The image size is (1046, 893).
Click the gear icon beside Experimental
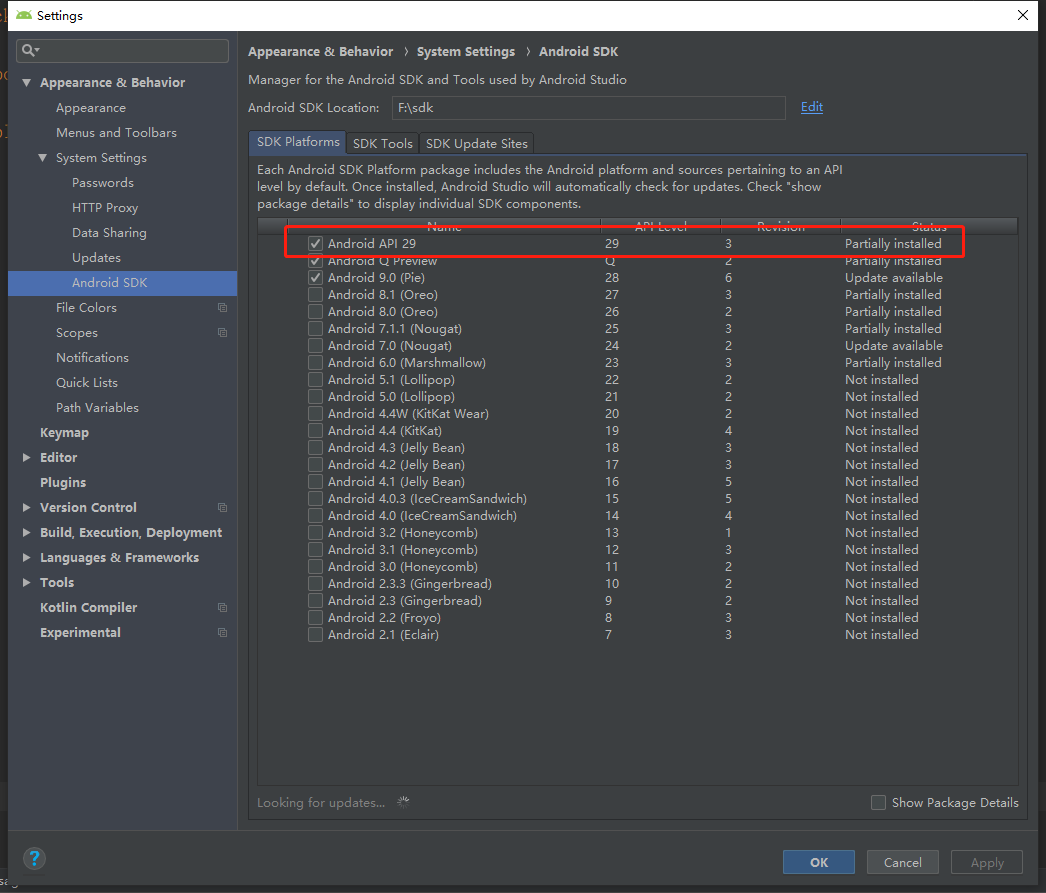click(x=222, y=632)
